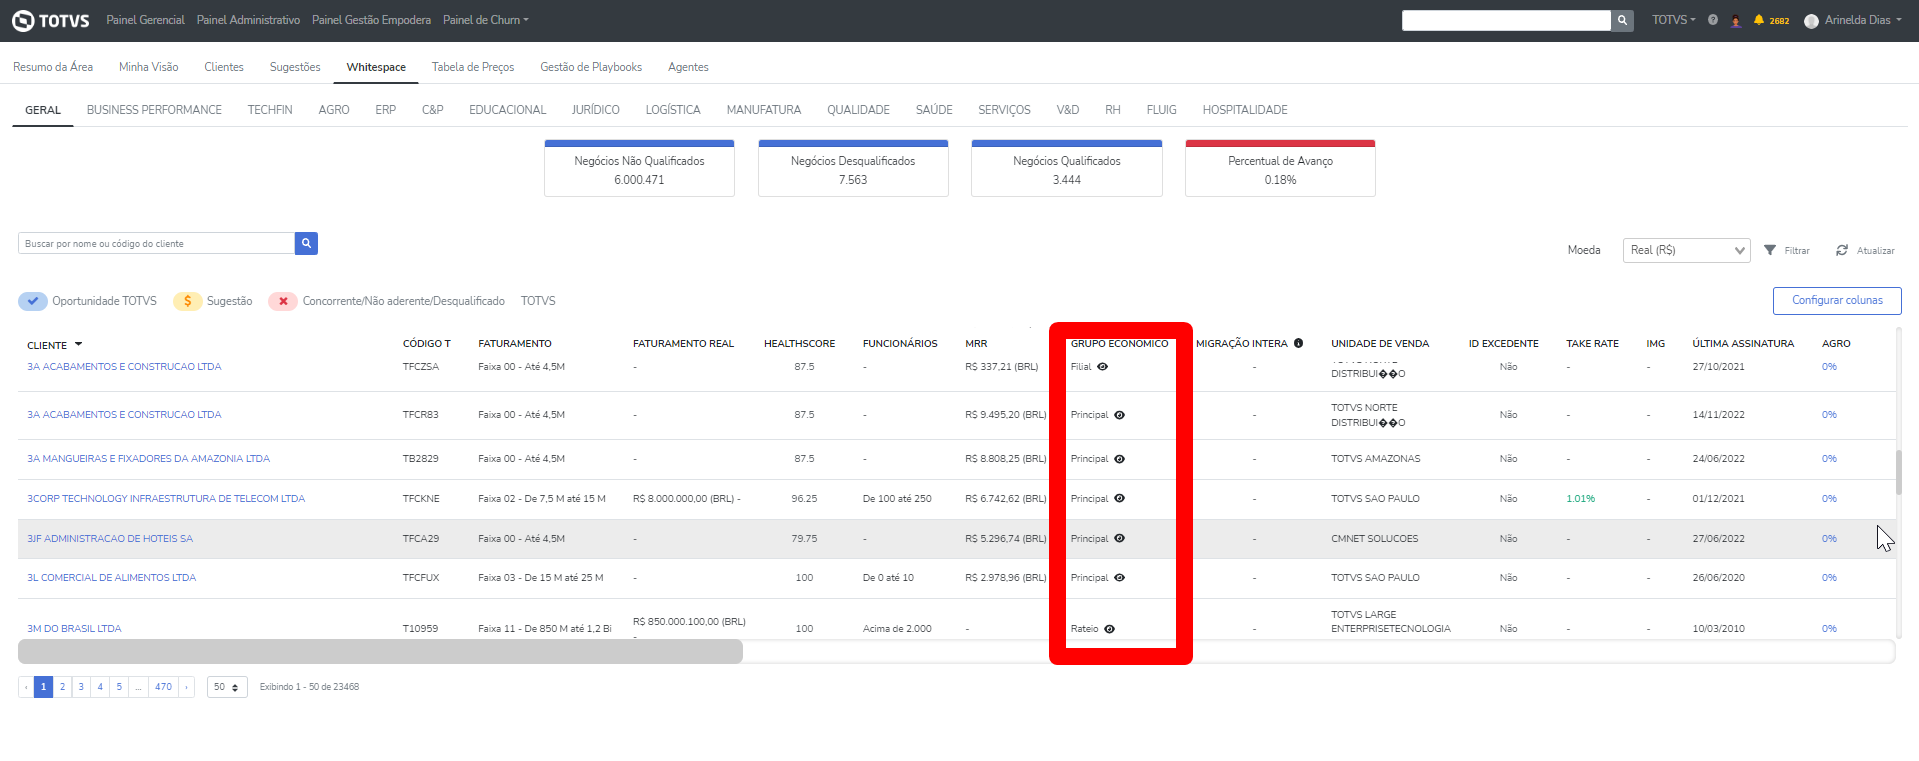Click the eye icon for 3L COMERCIAL row
Image resolution: width=1919 pixels, height=761 pixels.
(x=1120, y=578)
